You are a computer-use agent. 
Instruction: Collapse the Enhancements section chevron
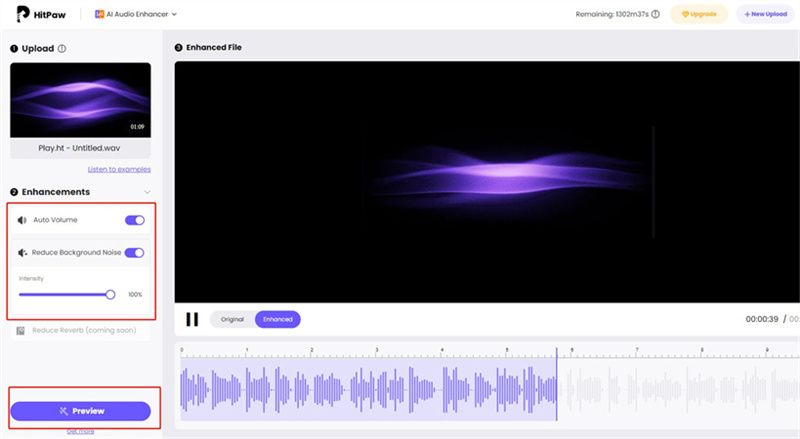point(147,192)
